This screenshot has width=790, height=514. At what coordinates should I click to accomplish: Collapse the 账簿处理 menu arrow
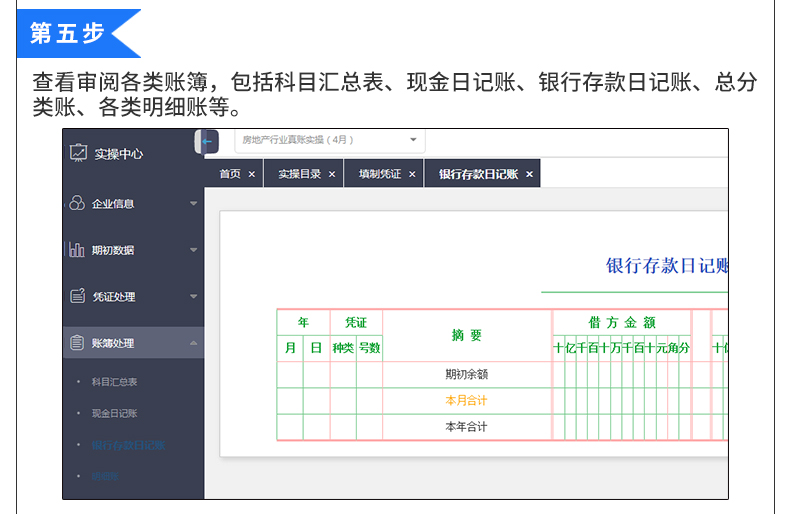pos(193,343)
